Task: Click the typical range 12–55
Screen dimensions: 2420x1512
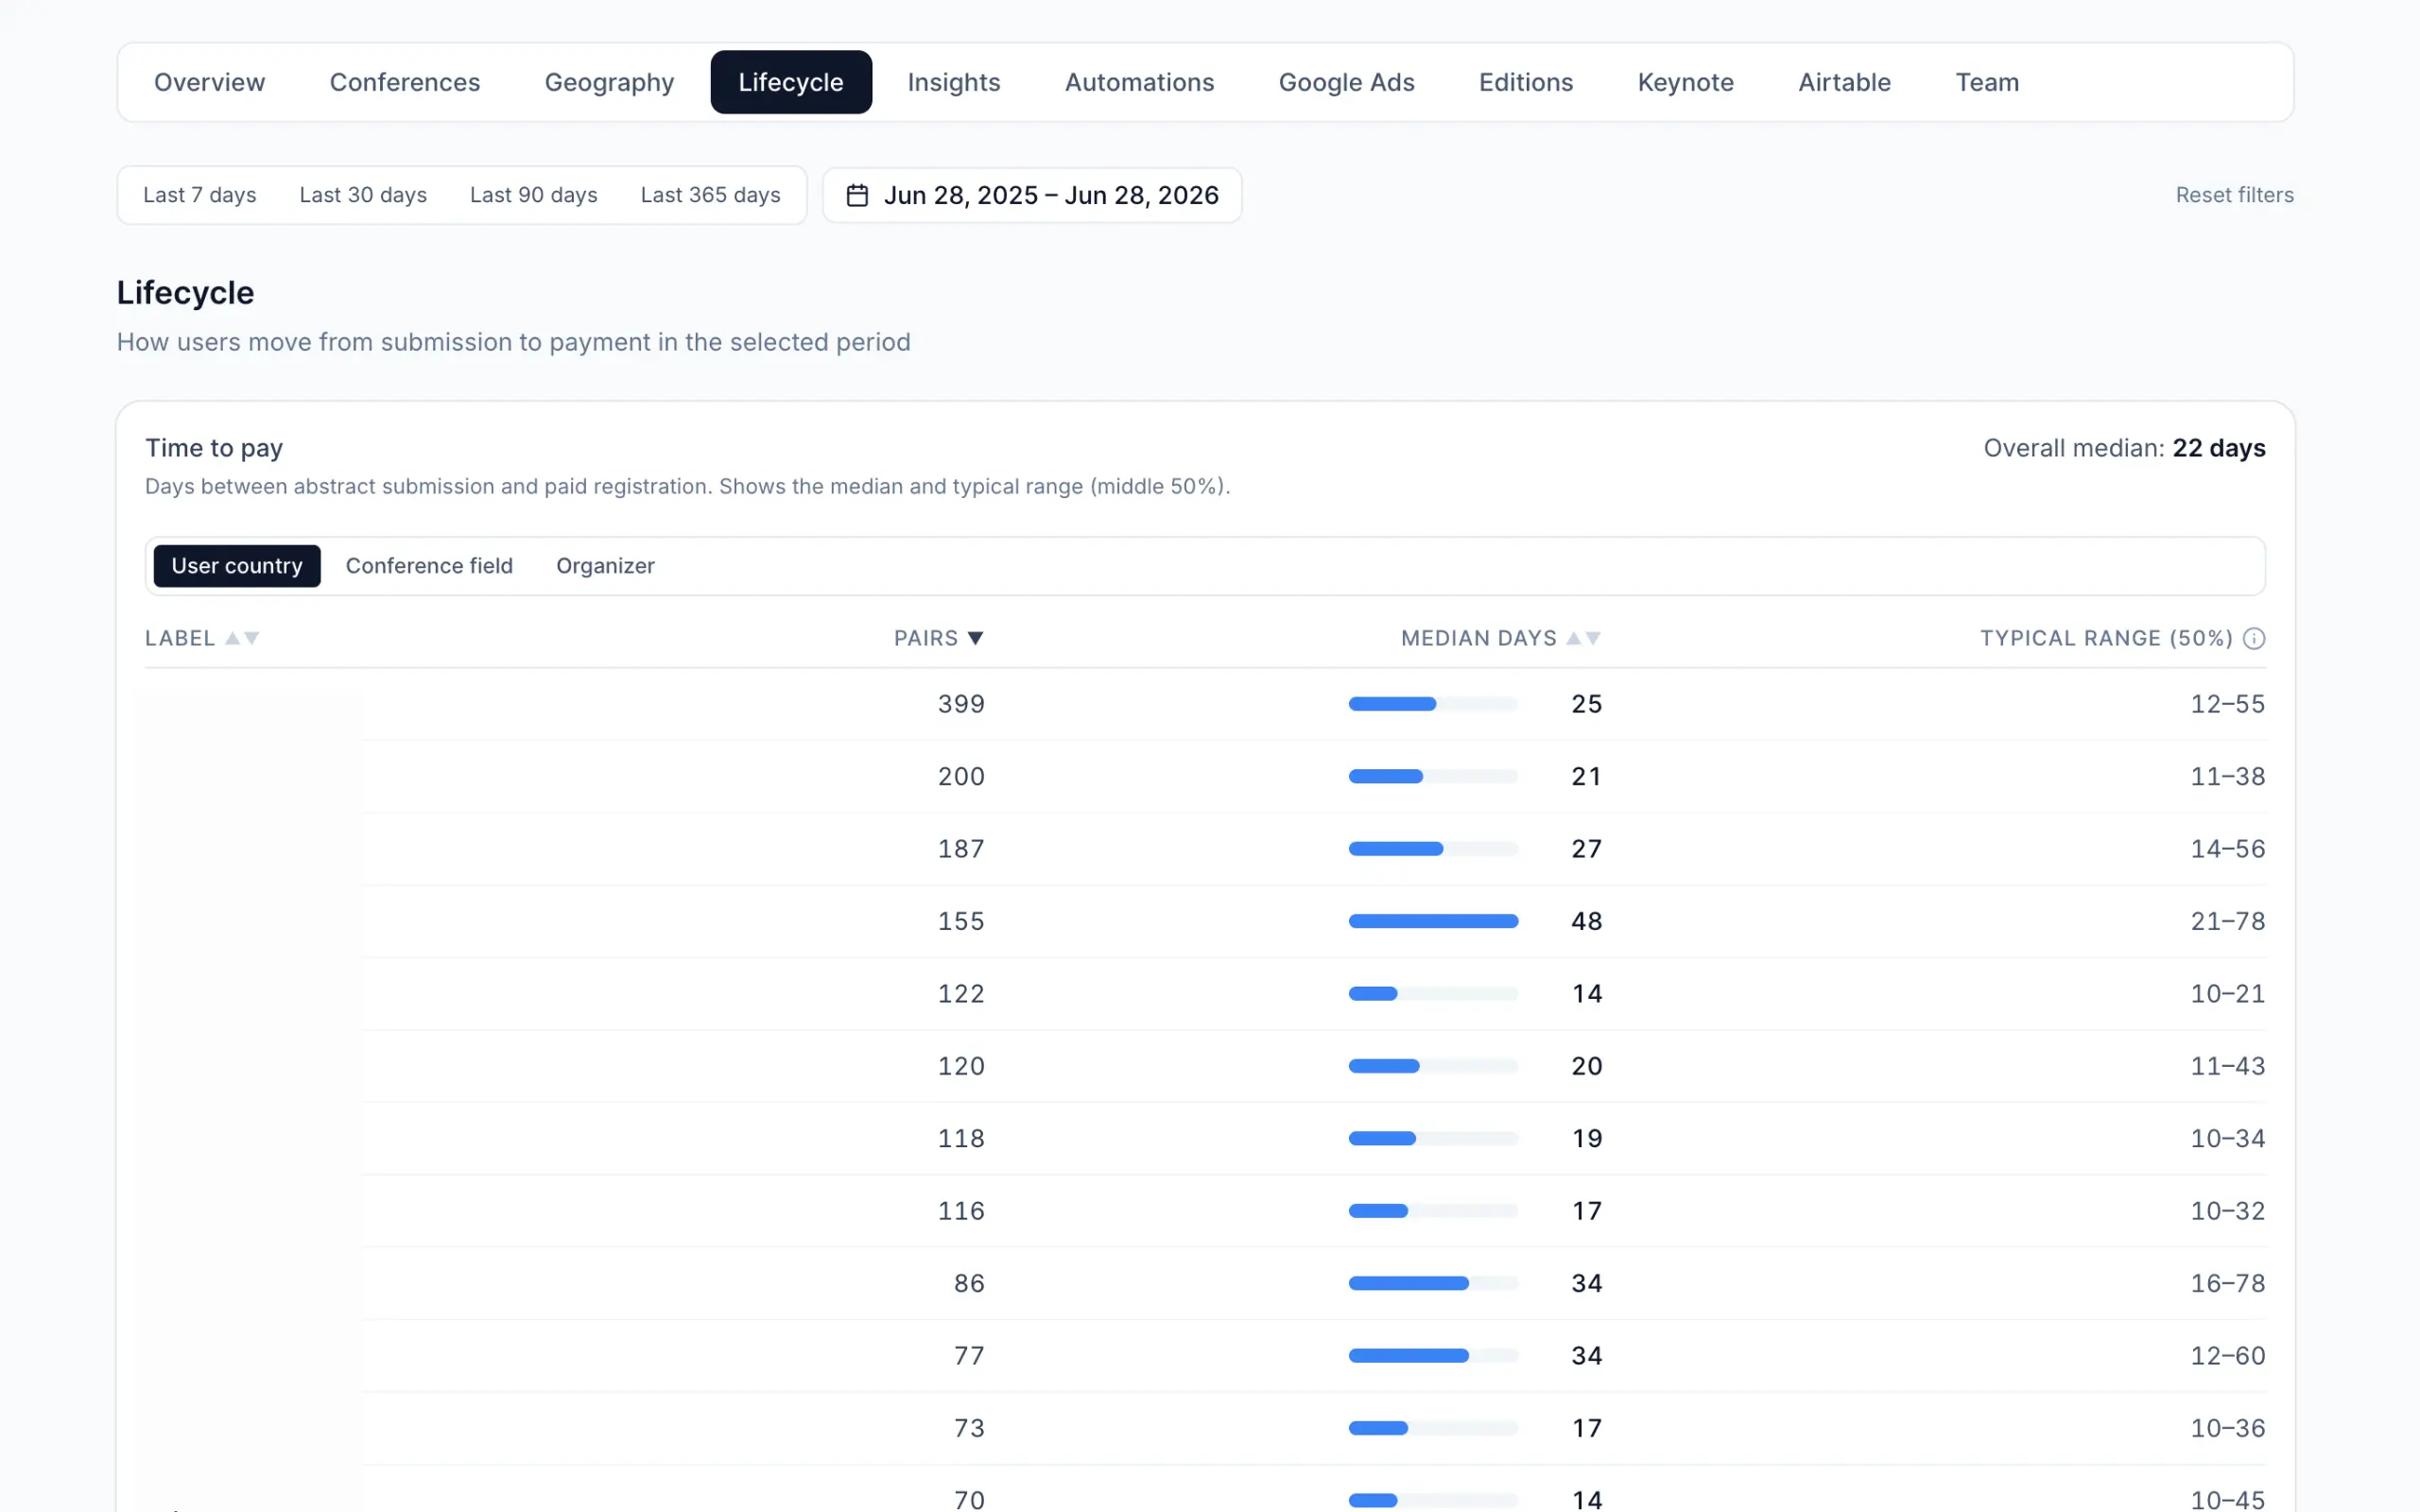Action: tap(2228, 704)
